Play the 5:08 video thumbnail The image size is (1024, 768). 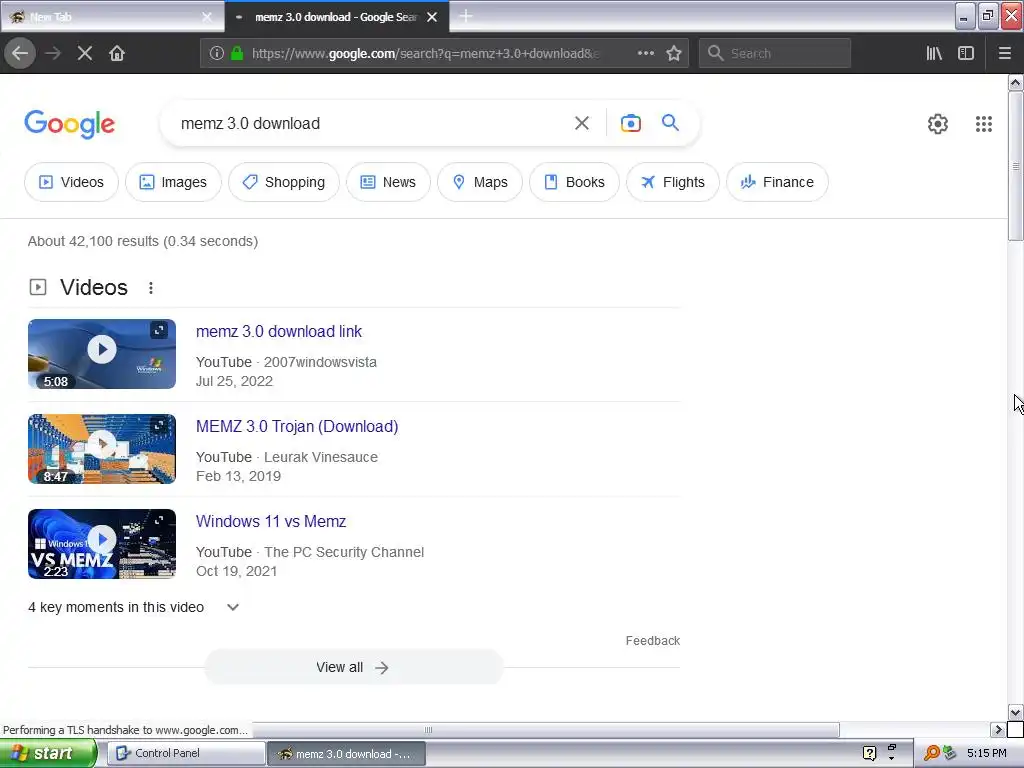coord(102,354)
